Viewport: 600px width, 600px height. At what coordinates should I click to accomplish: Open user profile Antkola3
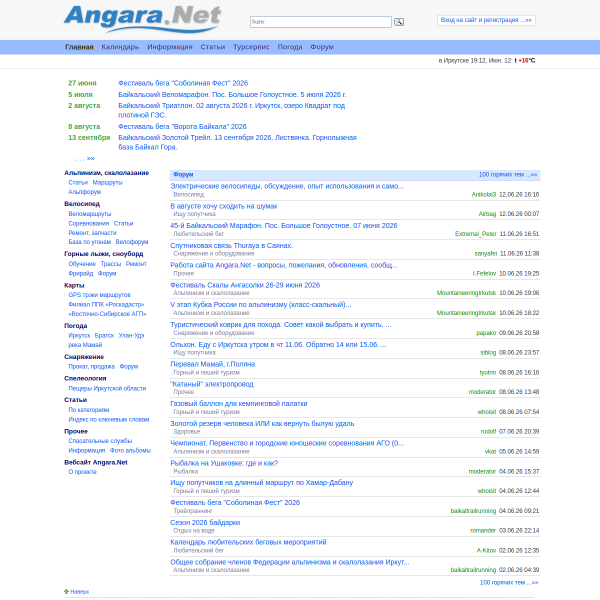point(484,194)
